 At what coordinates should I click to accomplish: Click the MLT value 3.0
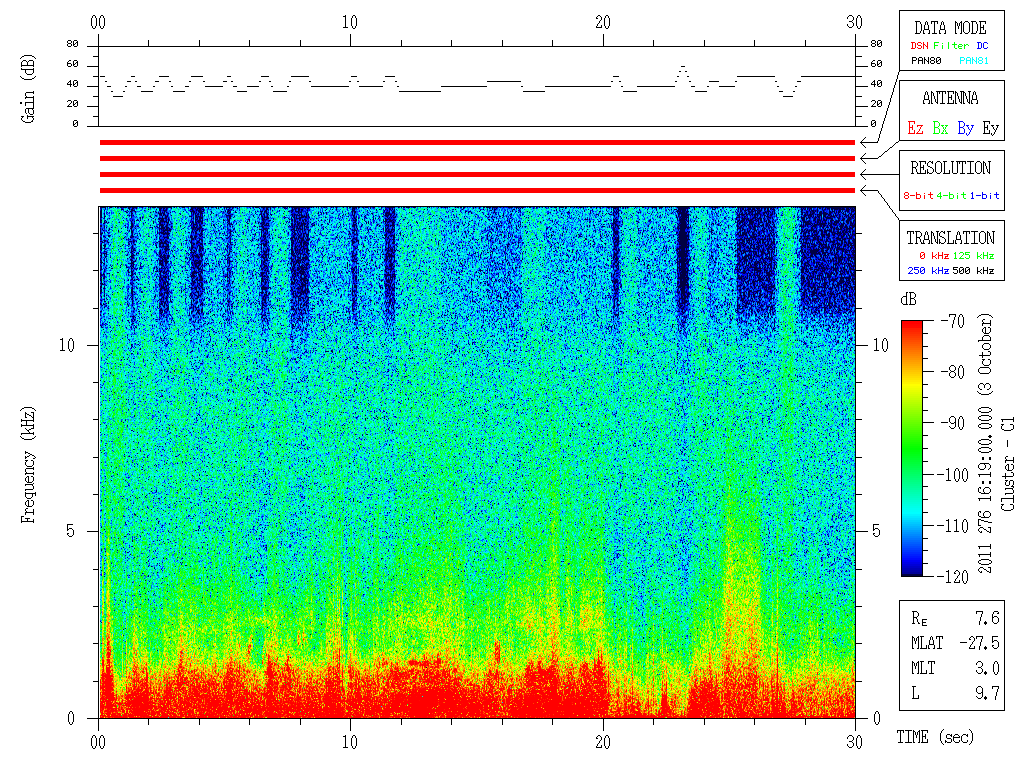pyautogui.click(x=987, y=668)
